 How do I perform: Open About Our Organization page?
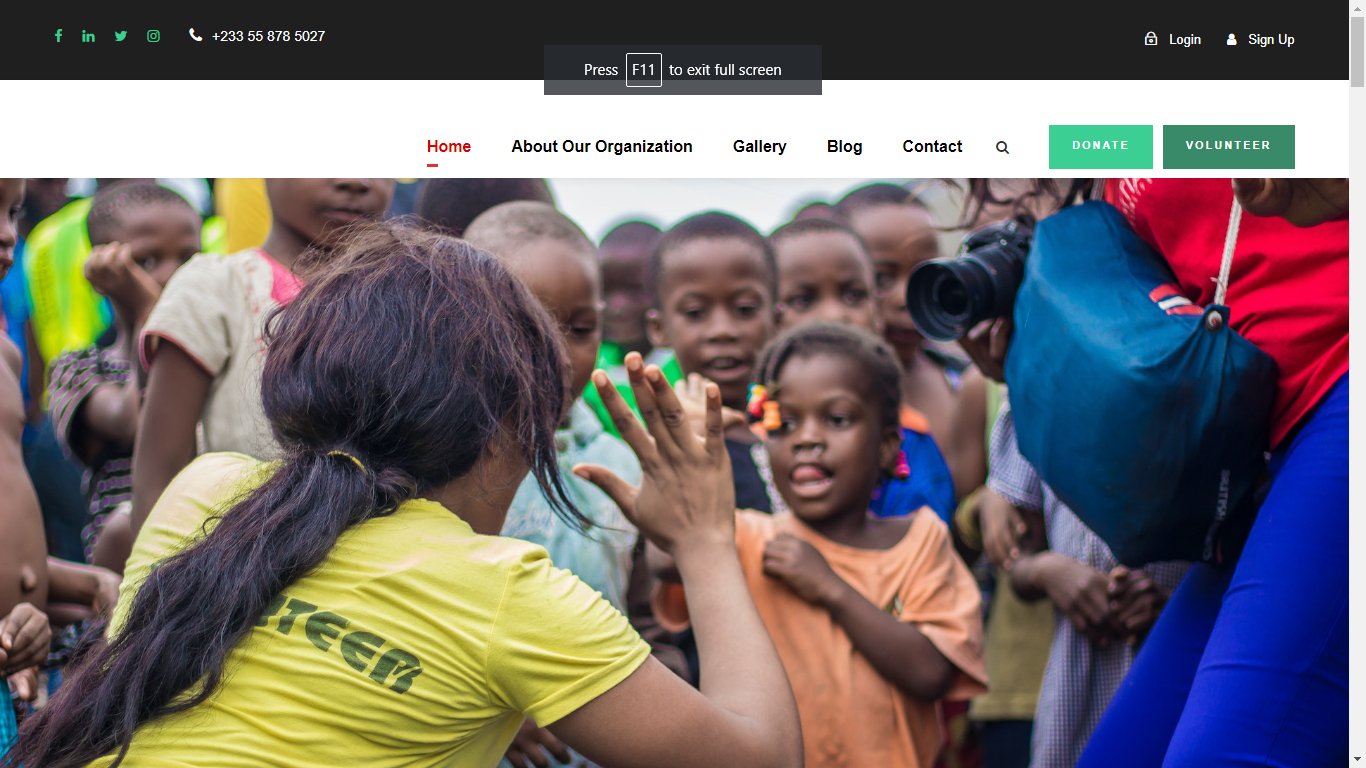(x=602, y=146)
